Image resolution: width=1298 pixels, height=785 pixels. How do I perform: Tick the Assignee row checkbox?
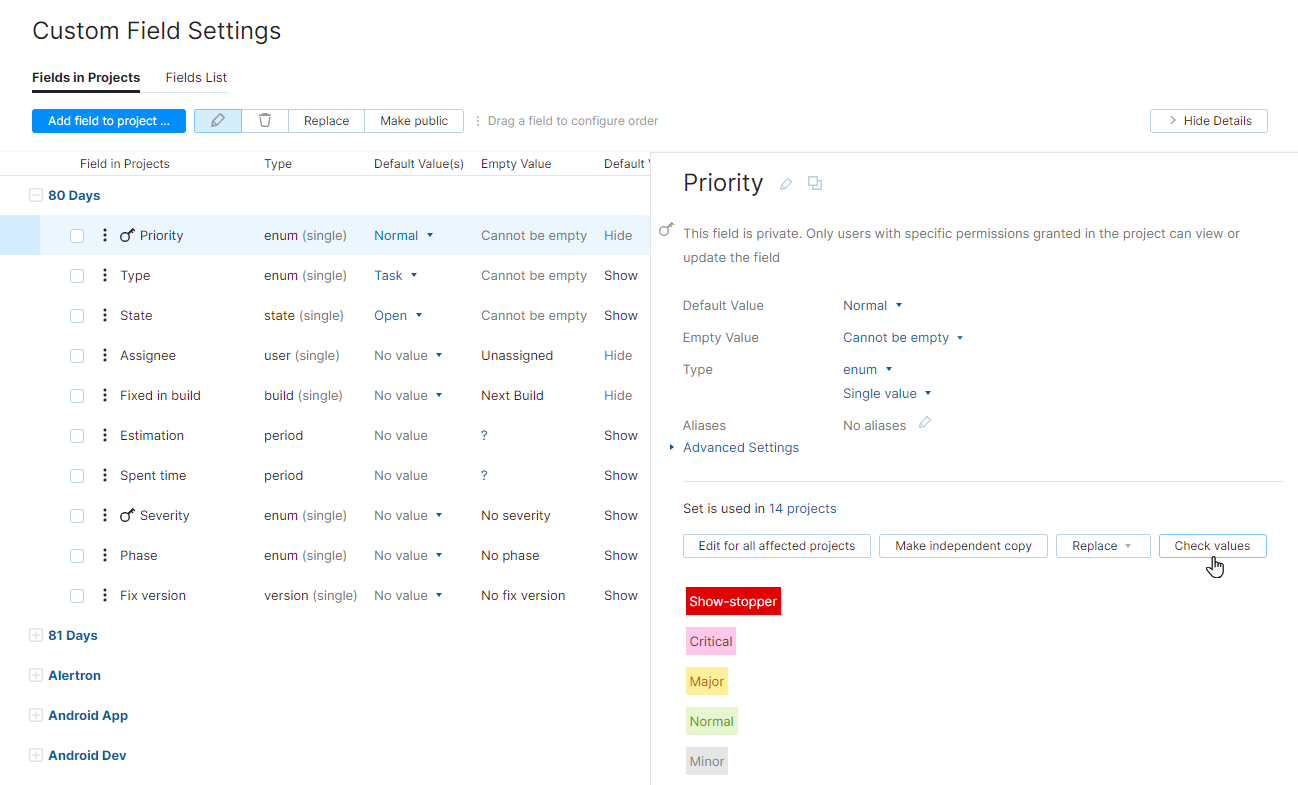pyautogui.click(x=77, y=355)
